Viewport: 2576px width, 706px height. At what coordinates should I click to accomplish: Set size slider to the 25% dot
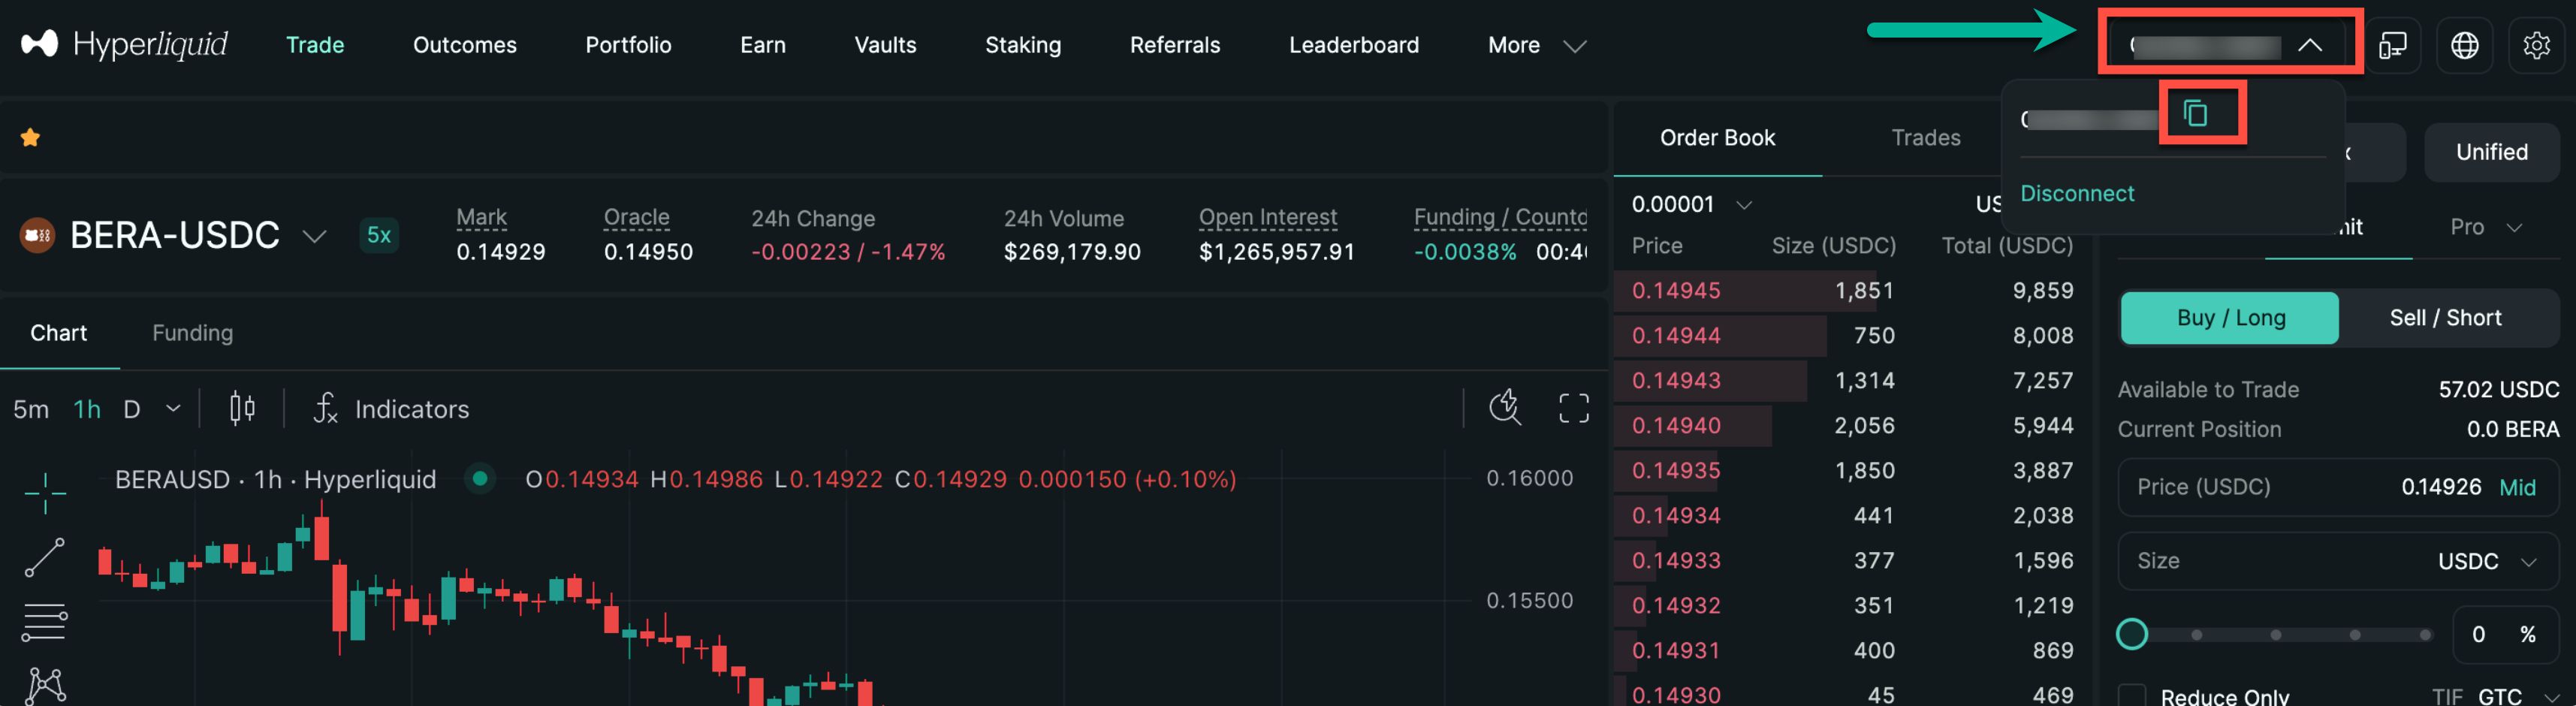coord(2196,635)
